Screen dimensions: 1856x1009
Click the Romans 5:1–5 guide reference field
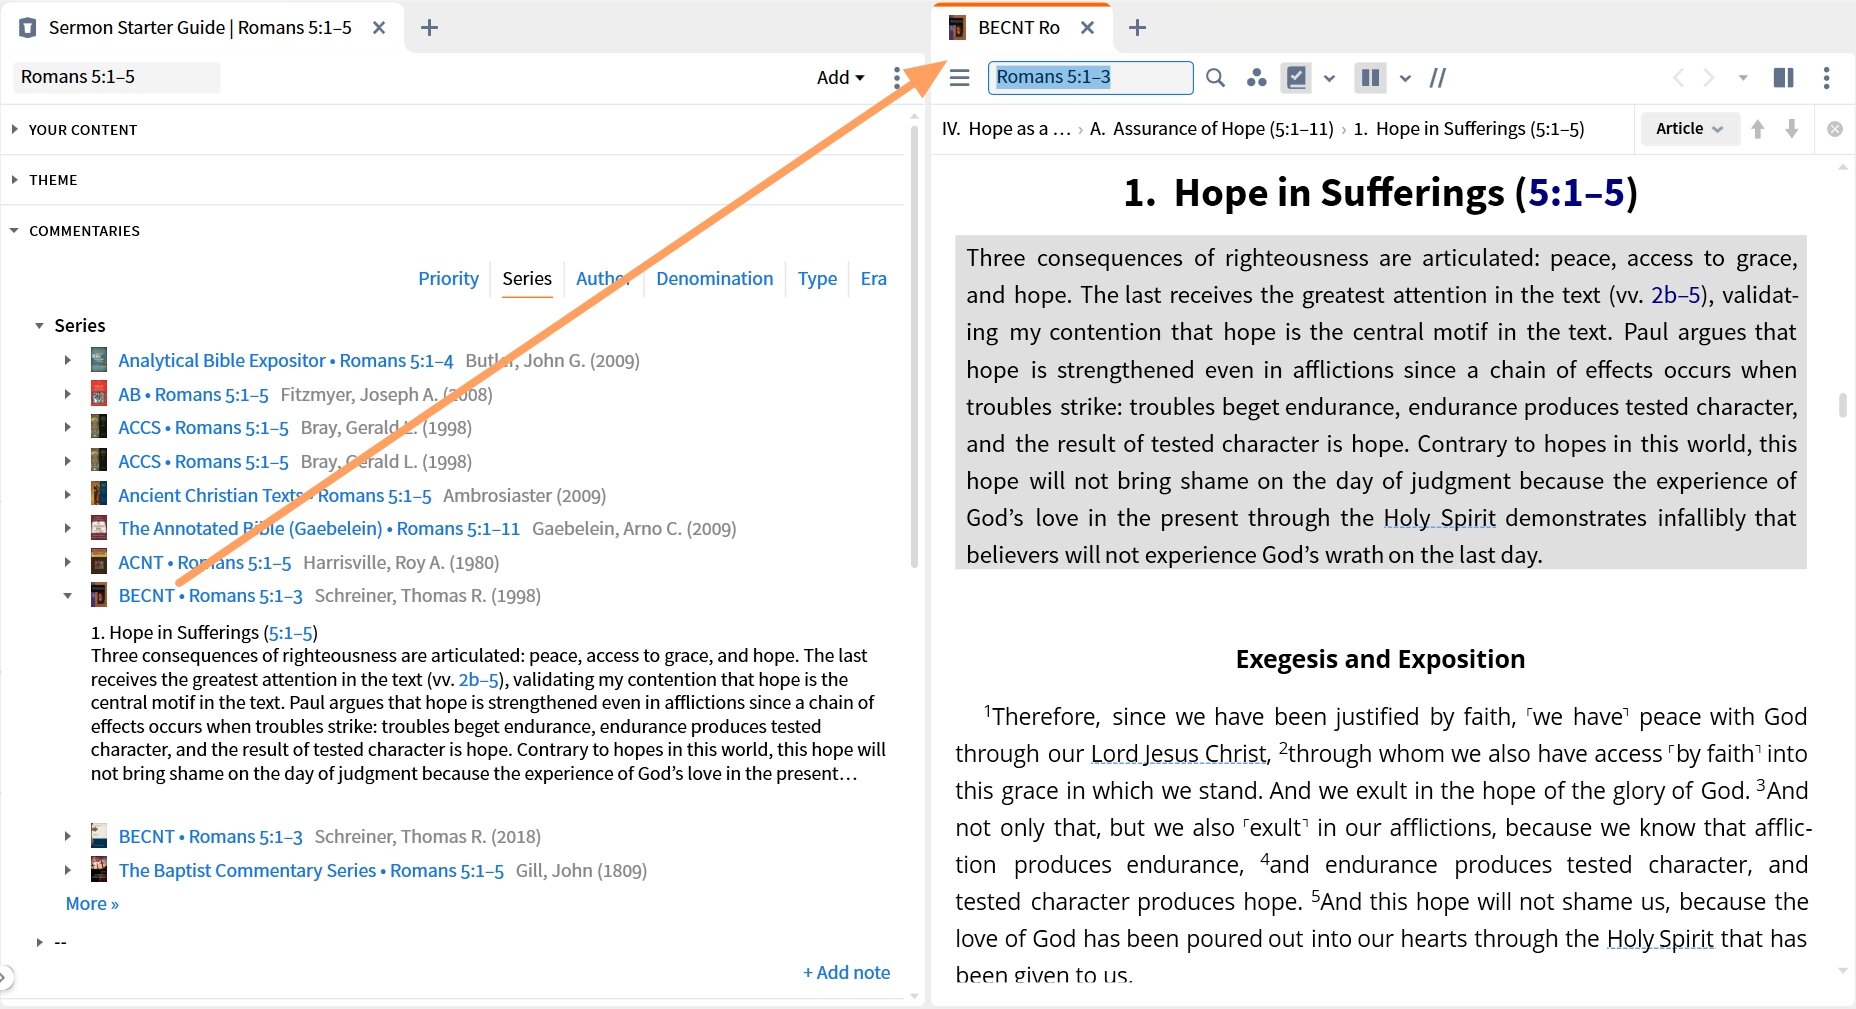(117, 78)
